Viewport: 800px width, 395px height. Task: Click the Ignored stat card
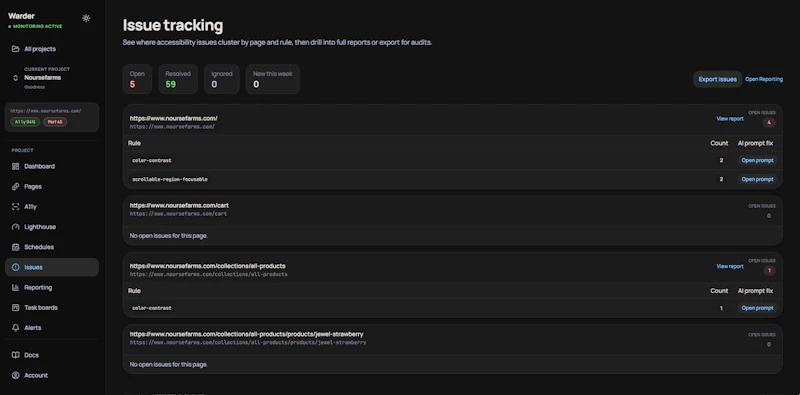(x=222, y=79)
